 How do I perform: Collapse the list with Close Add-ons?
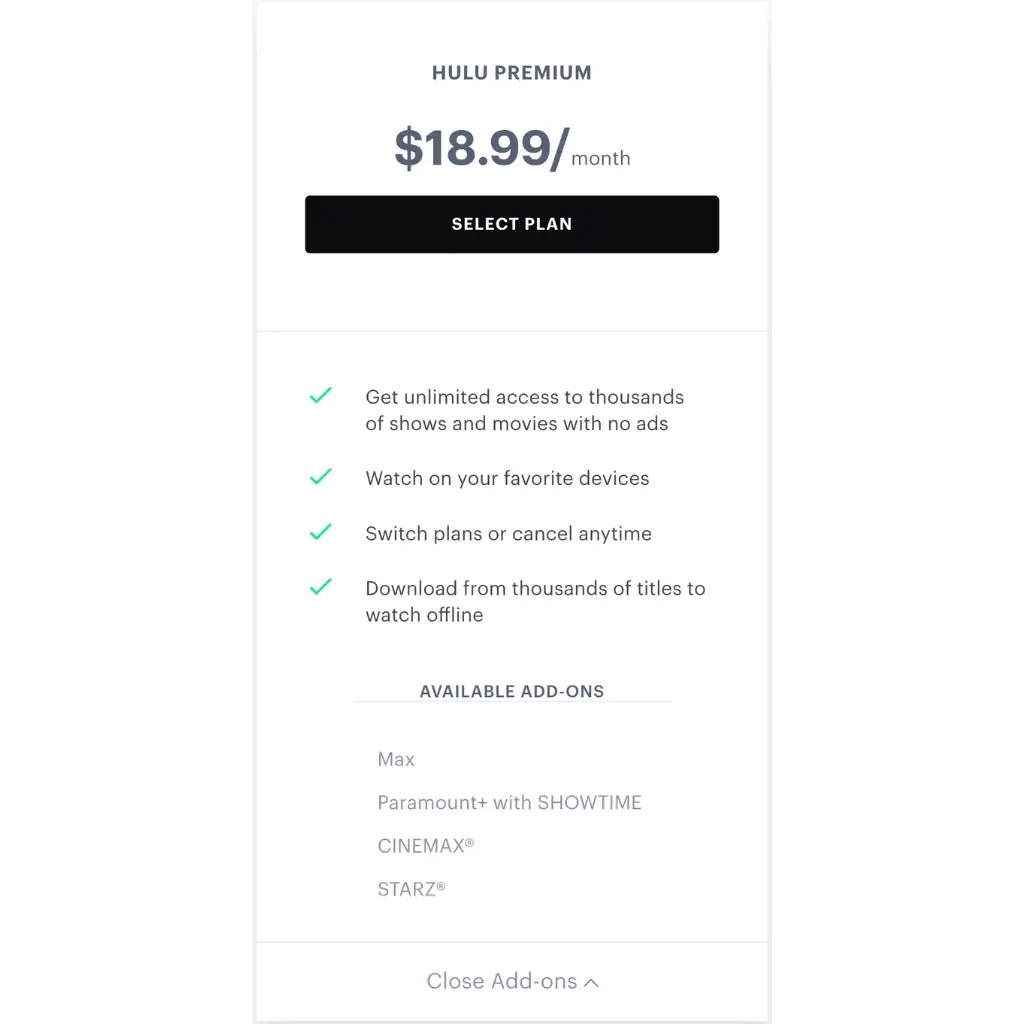(x=502, y=981)
